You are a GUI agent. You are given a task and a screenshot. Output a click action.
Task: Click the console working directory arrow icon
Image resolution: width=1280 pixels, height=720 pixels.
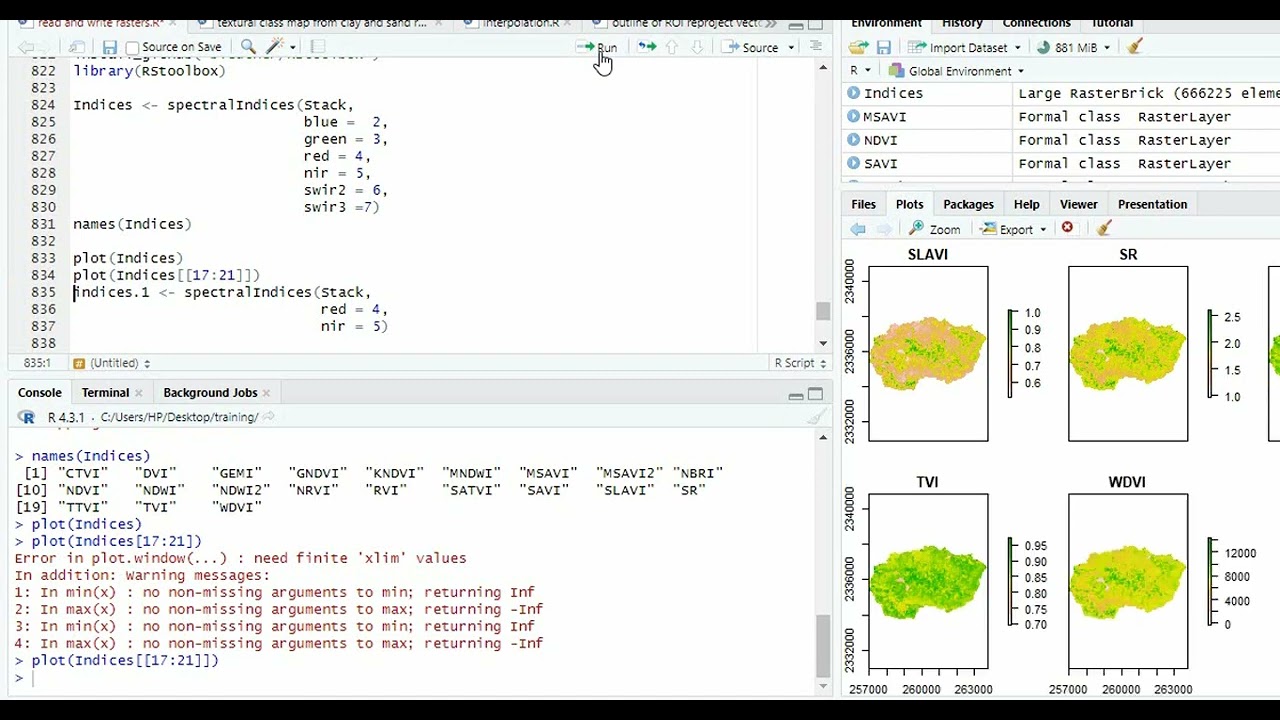[x=268, y=417]
